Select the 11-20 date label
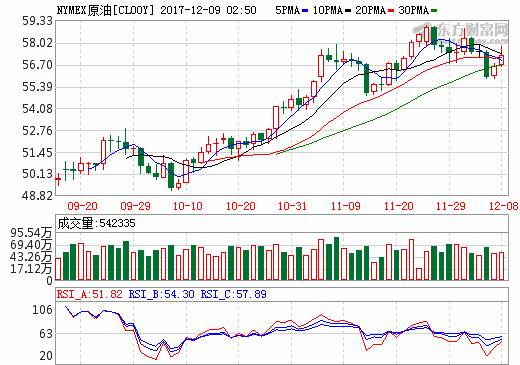This screenshot has height=365, width=520. [399, 206]
